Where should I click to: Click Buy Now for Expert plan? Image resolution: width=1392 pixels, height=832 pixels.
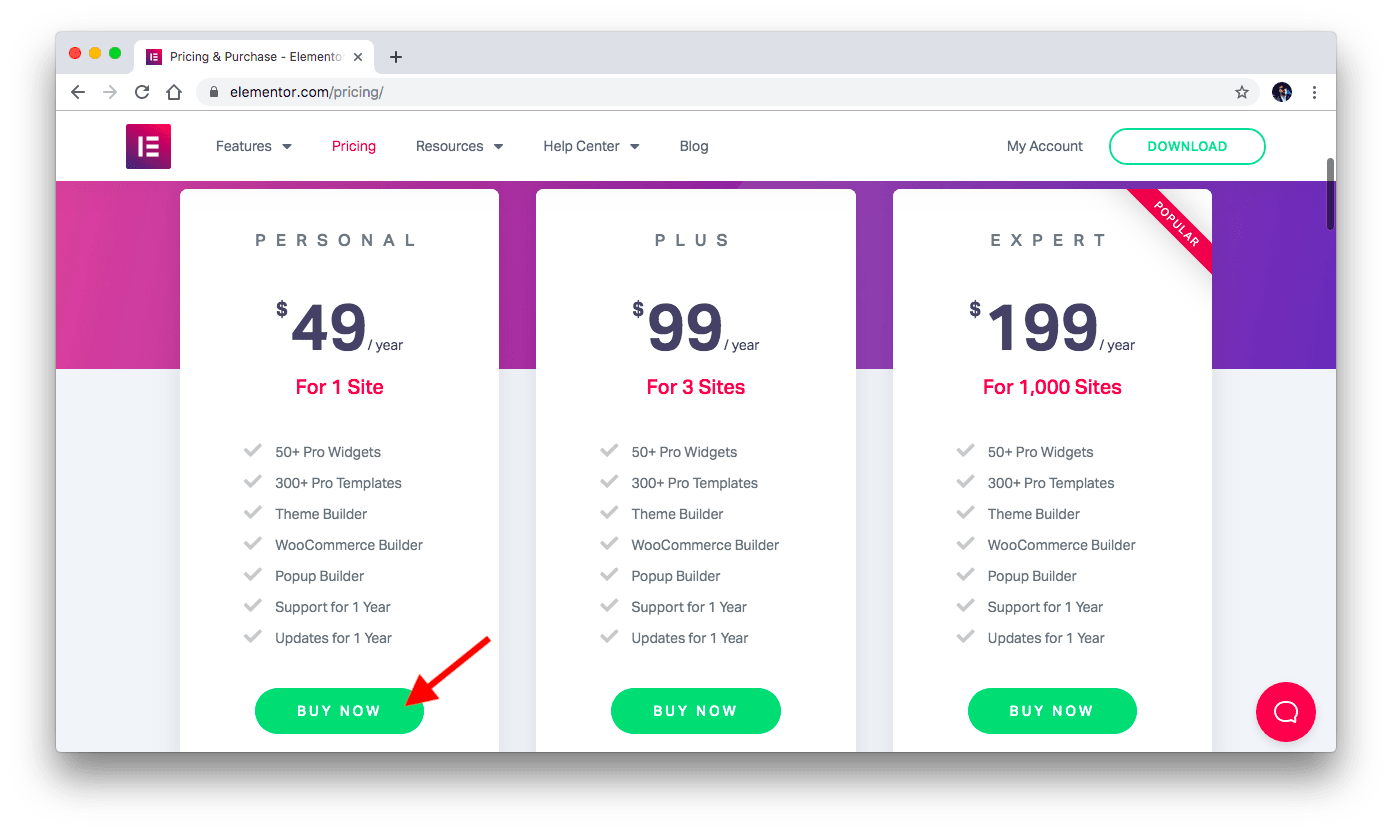[1052, 711]
